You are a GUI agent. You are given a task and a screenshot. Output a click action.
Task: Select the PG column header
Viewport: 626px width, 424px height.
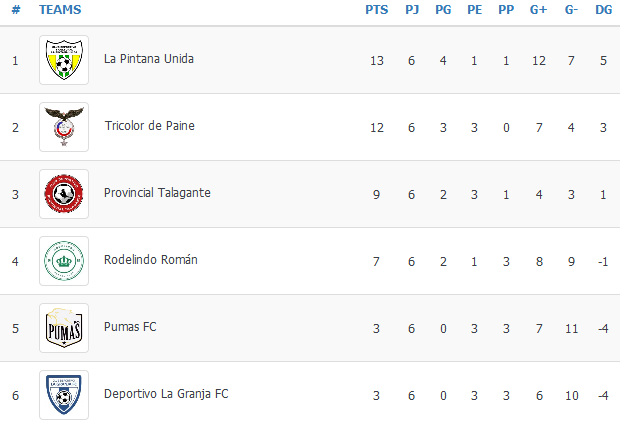point(443,10)
